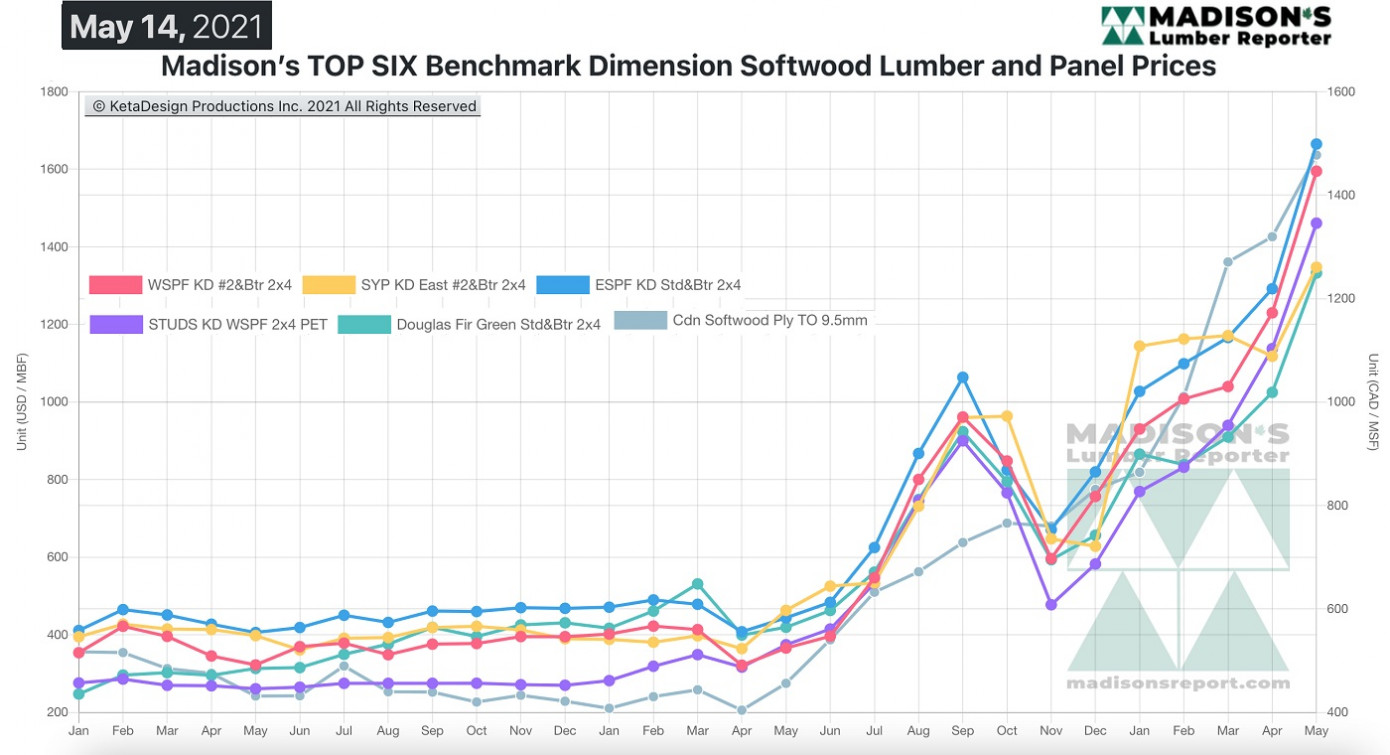
Task: Toggle the purple STUDS KD WSPF legend swatch
Action: point(116,324)
